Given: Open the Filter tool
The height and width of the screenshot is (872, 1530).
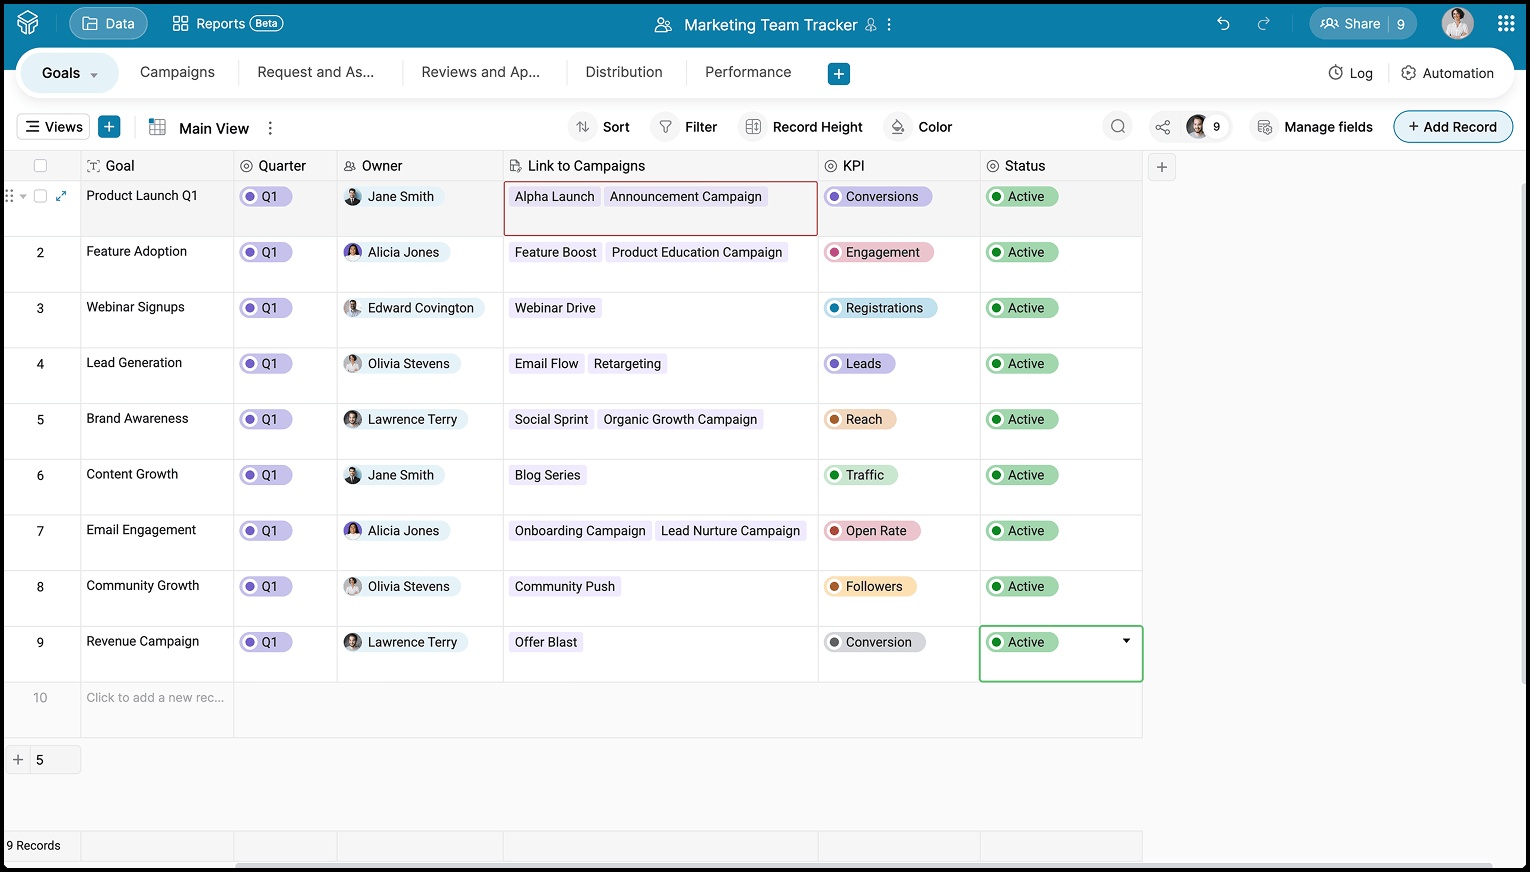Looking at the screenshot, I should pyautogui.click(x=686, y=127).
